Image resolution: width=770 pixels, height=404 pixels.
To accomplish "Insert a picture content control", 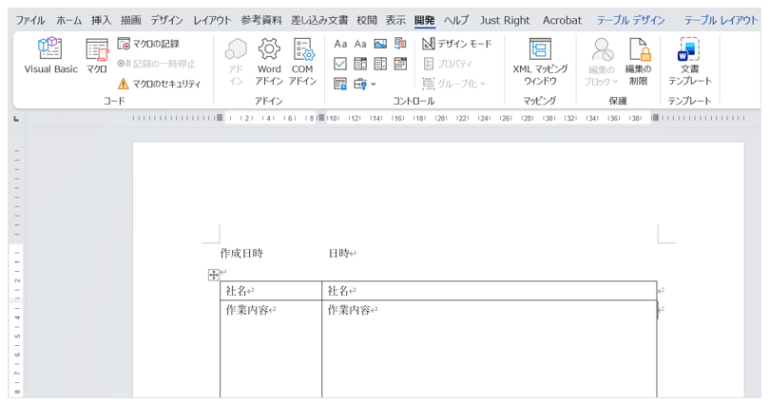I will coord(380,44).
